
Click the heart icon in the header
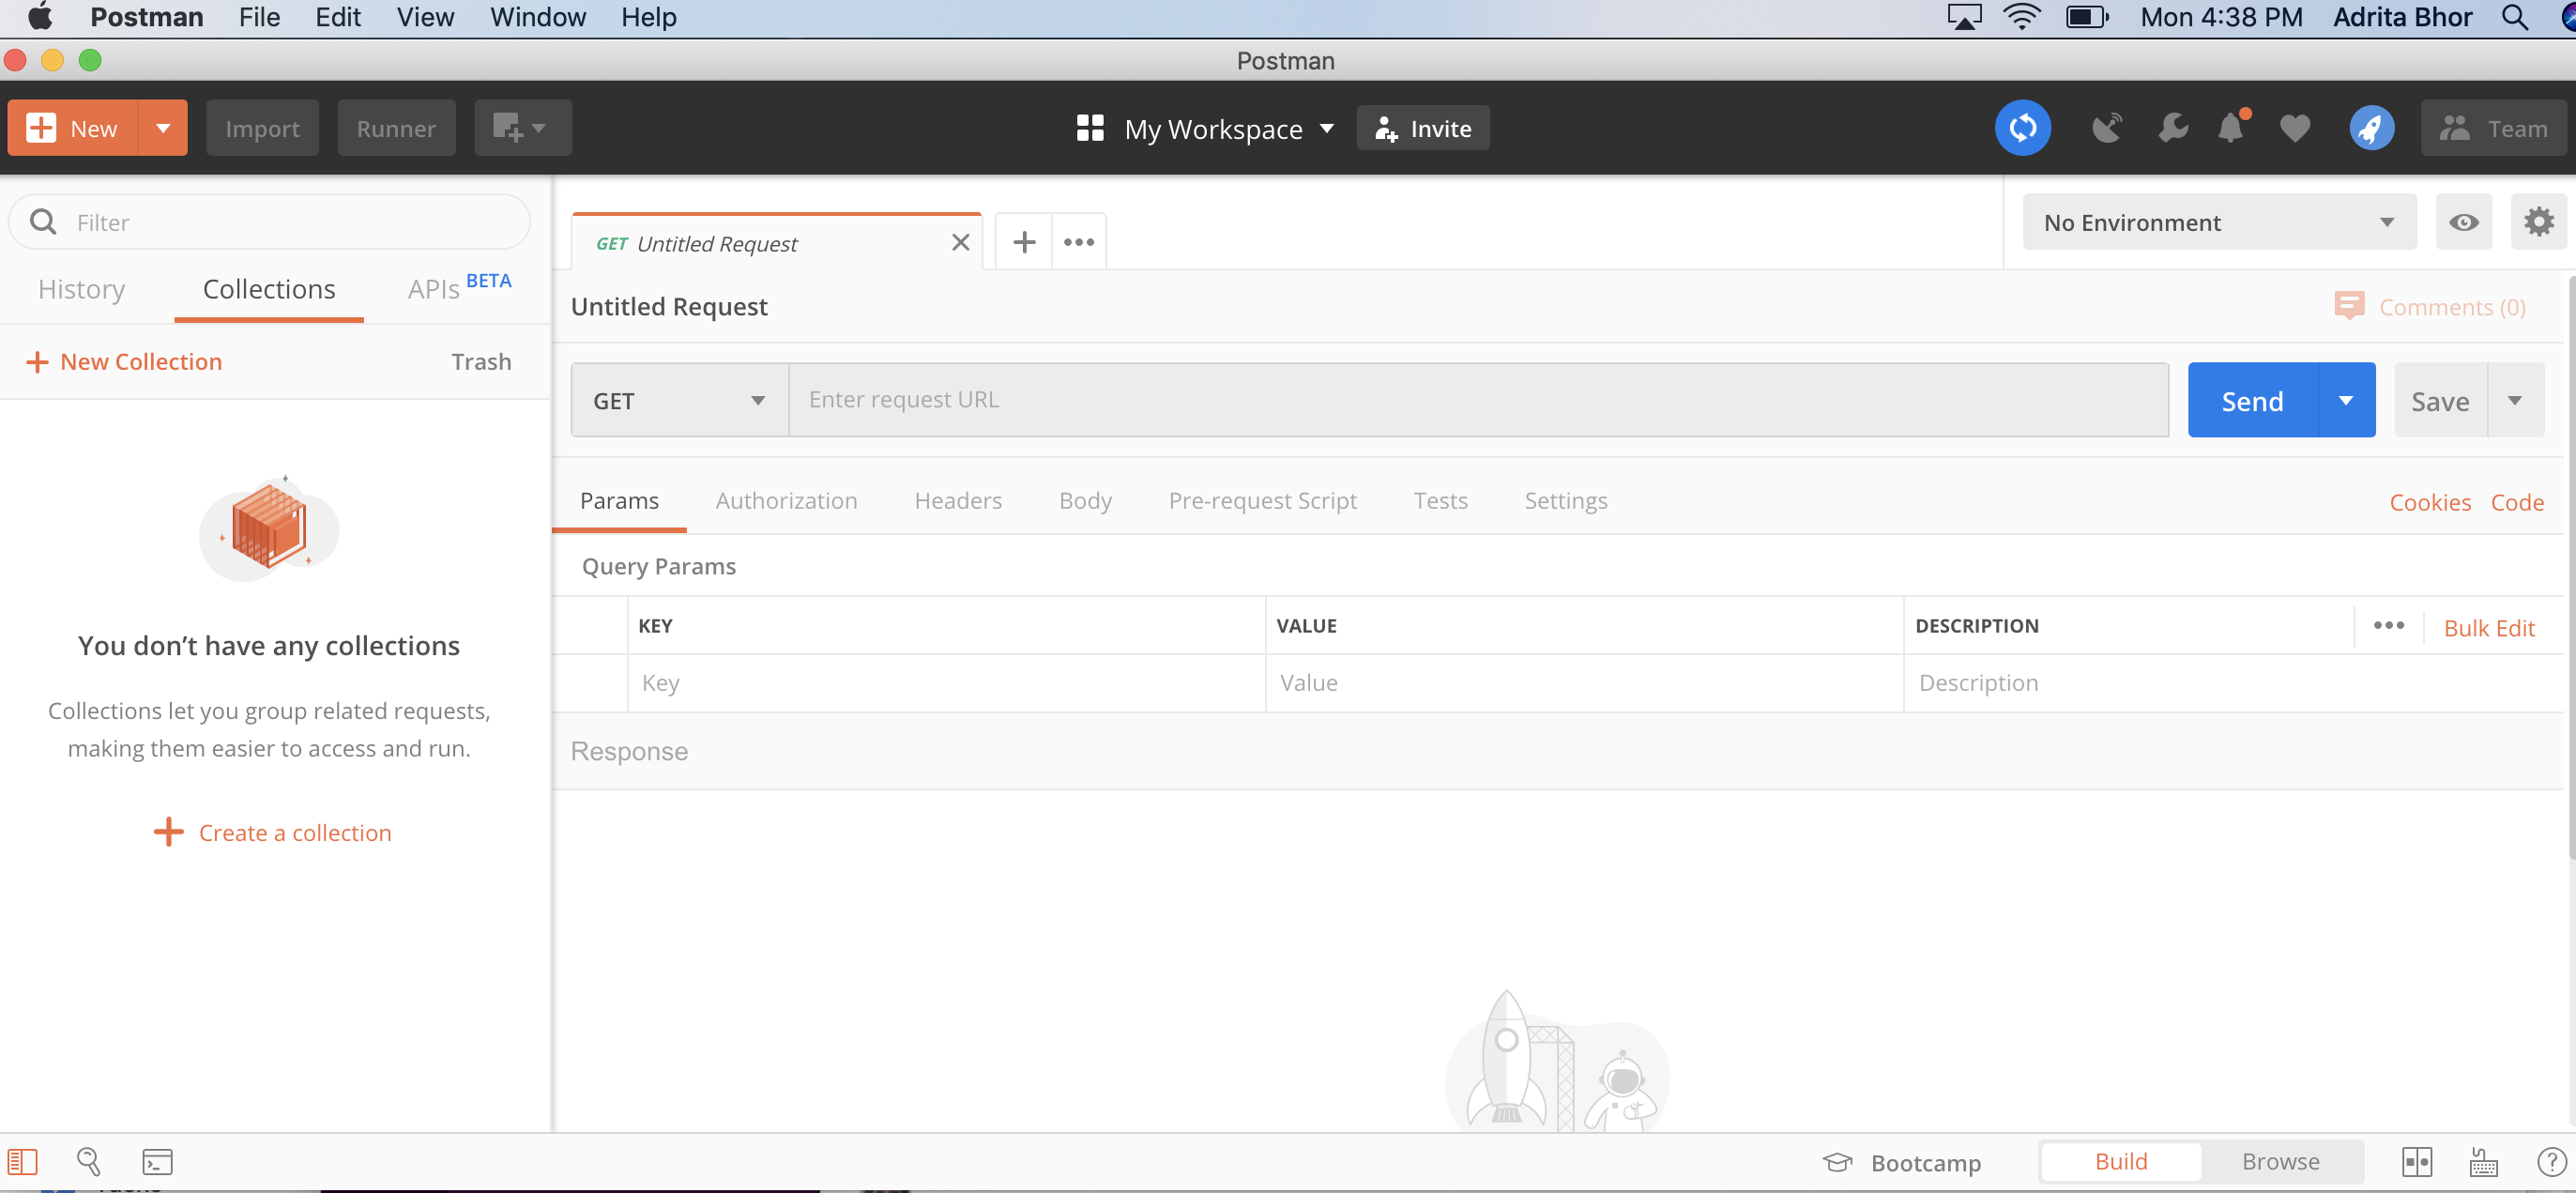click(x=2294, y=127)
